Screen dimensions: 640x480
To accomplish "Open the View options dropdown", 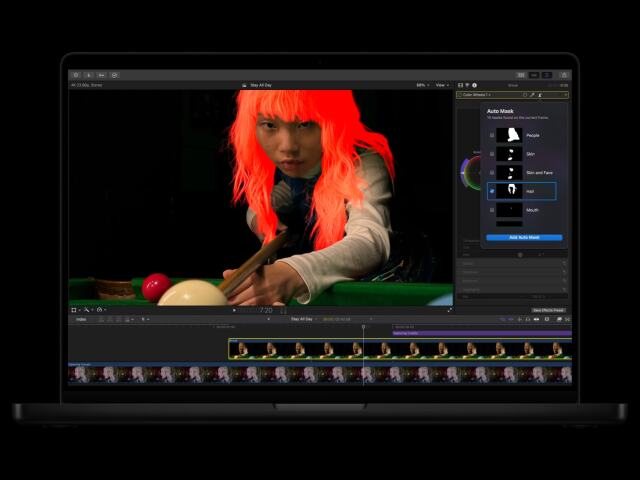I will pyautogui.click(x=442, y=85).
